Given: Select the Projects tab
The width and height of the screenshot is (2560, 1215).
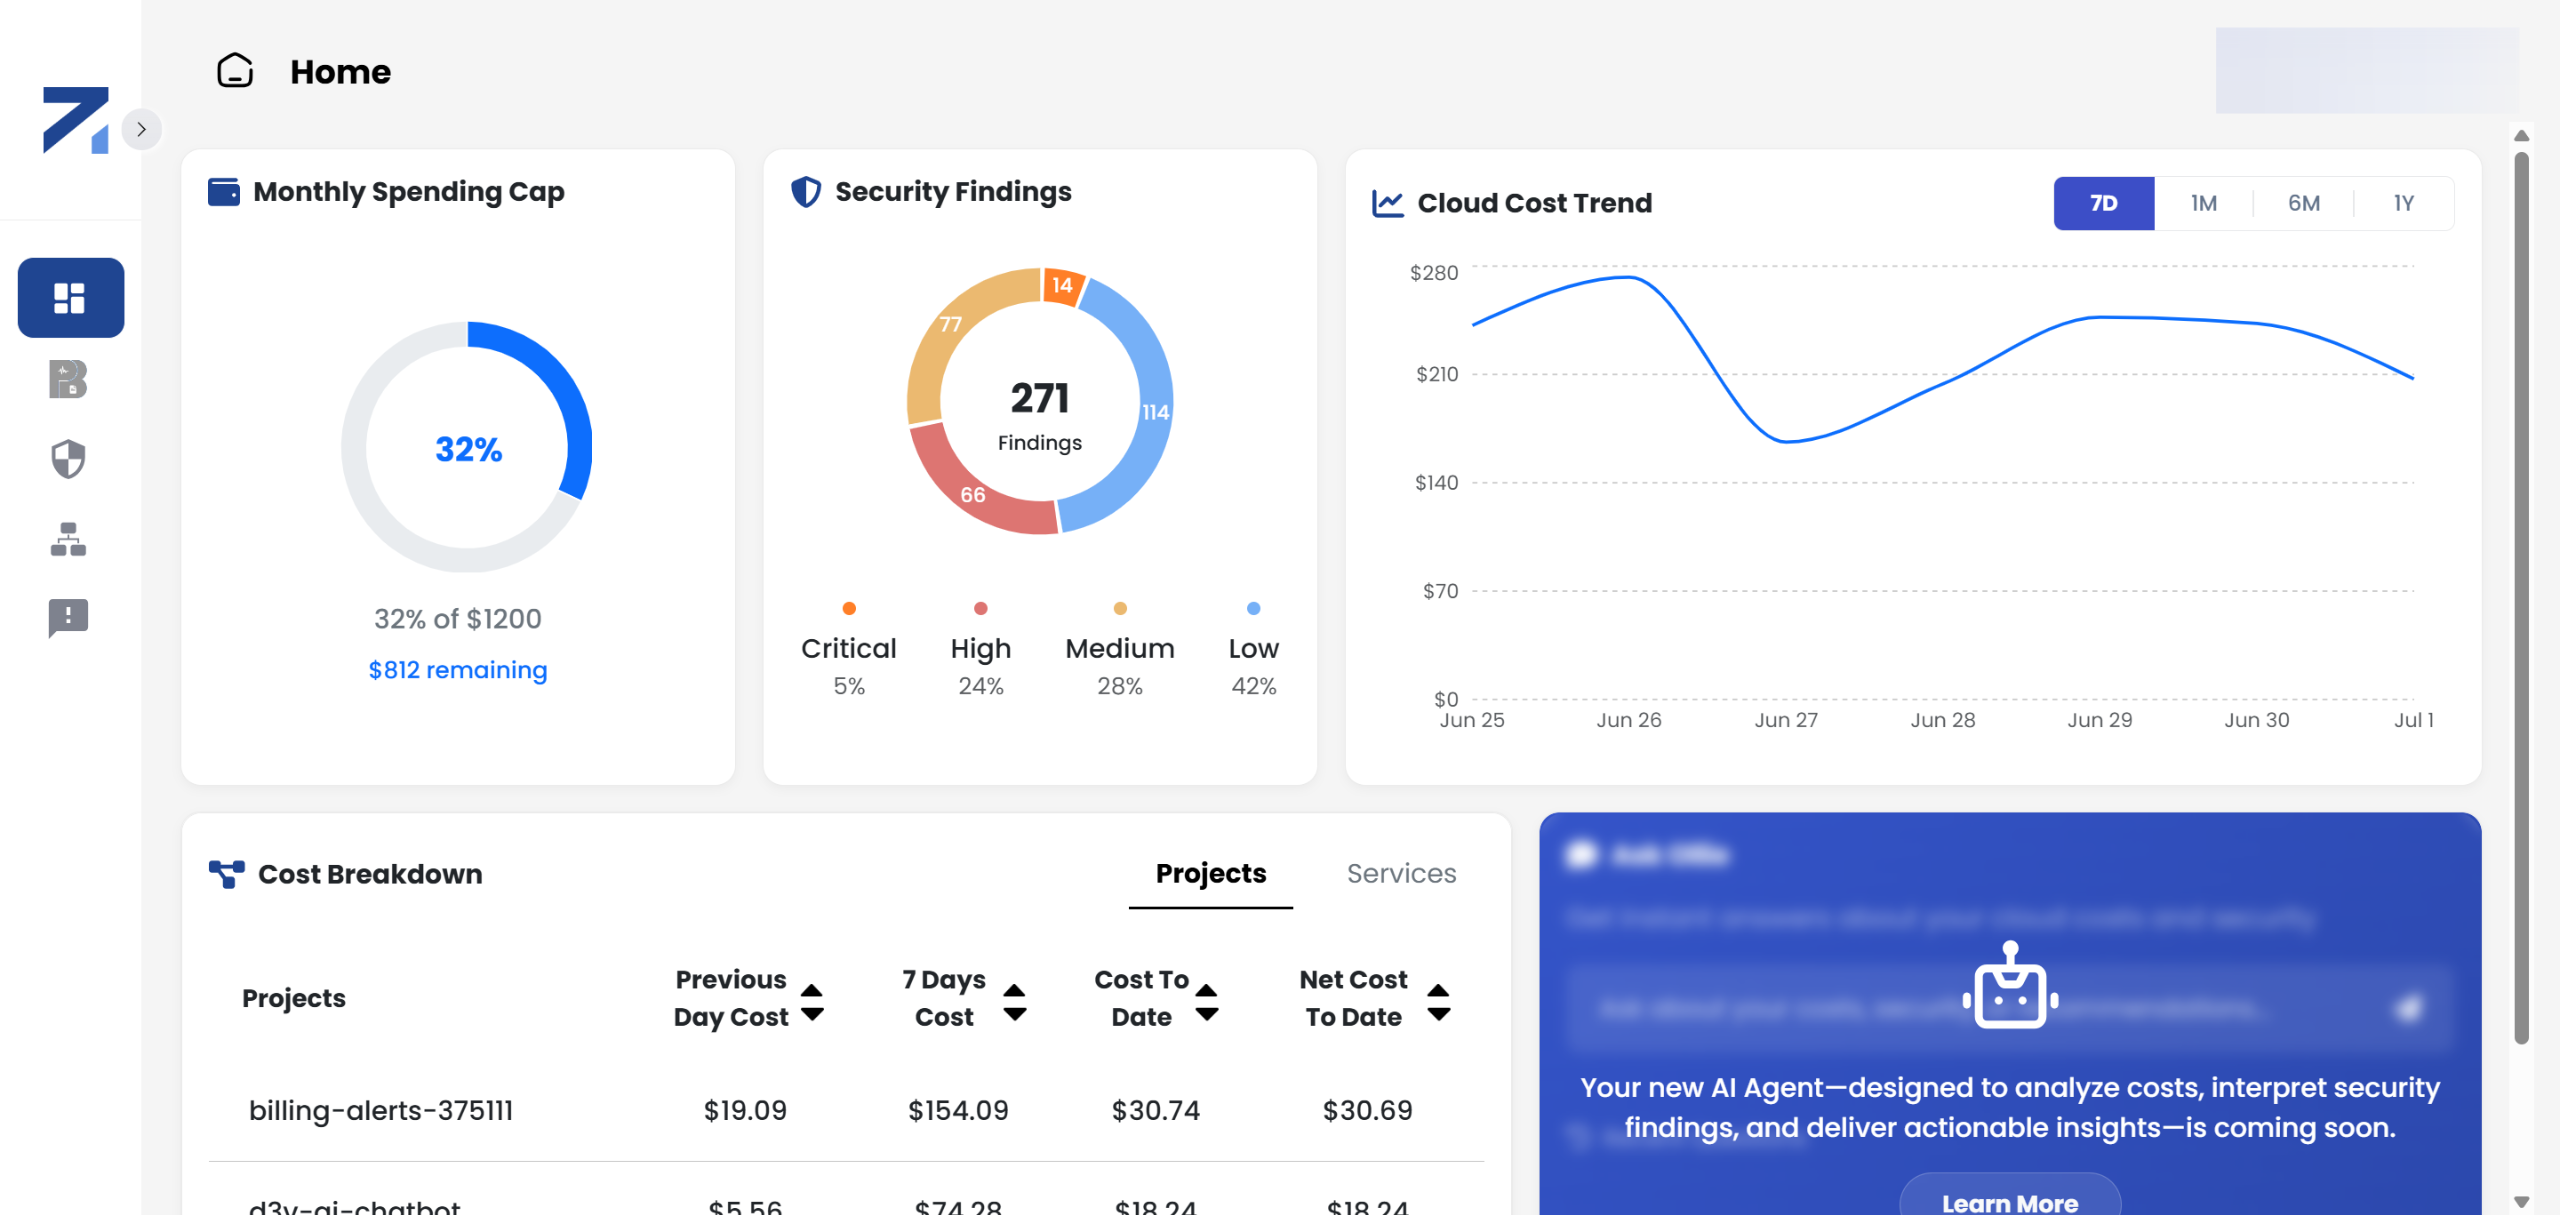Looking at the screenshot, I should tap(1210, 873).
